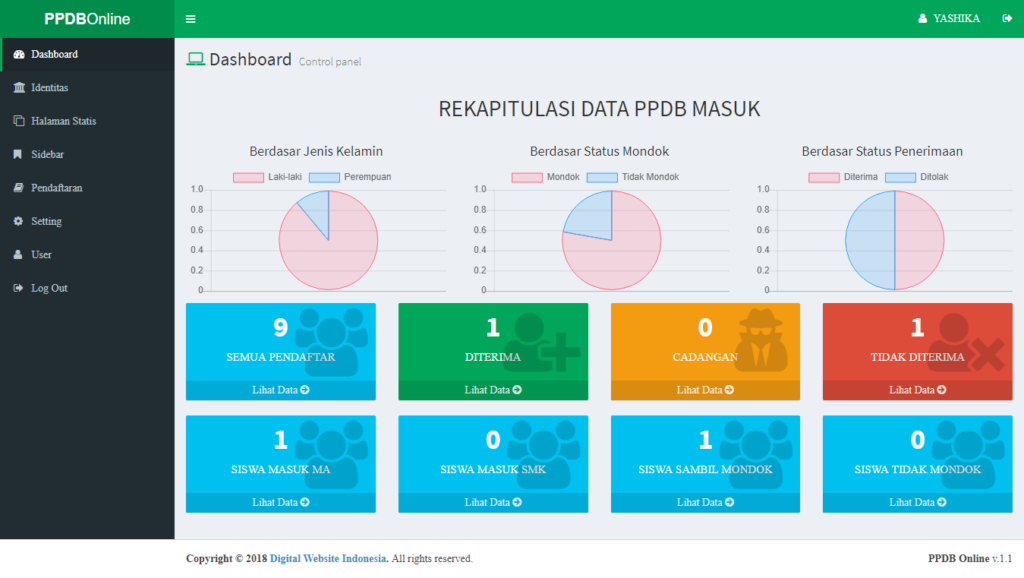Open the Pendaftaran menu entry
This screenshot has width=1024, height=578.
click(58, 187)
